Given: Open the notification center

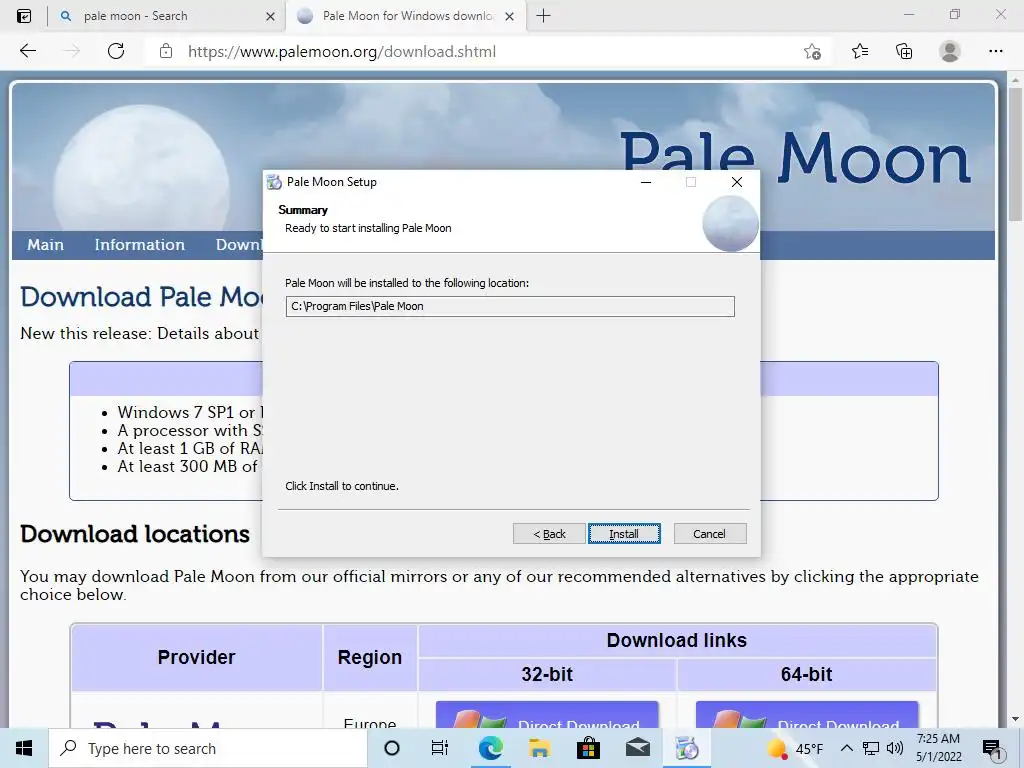Looking at the screenshot, I should [x=993, y=748].
